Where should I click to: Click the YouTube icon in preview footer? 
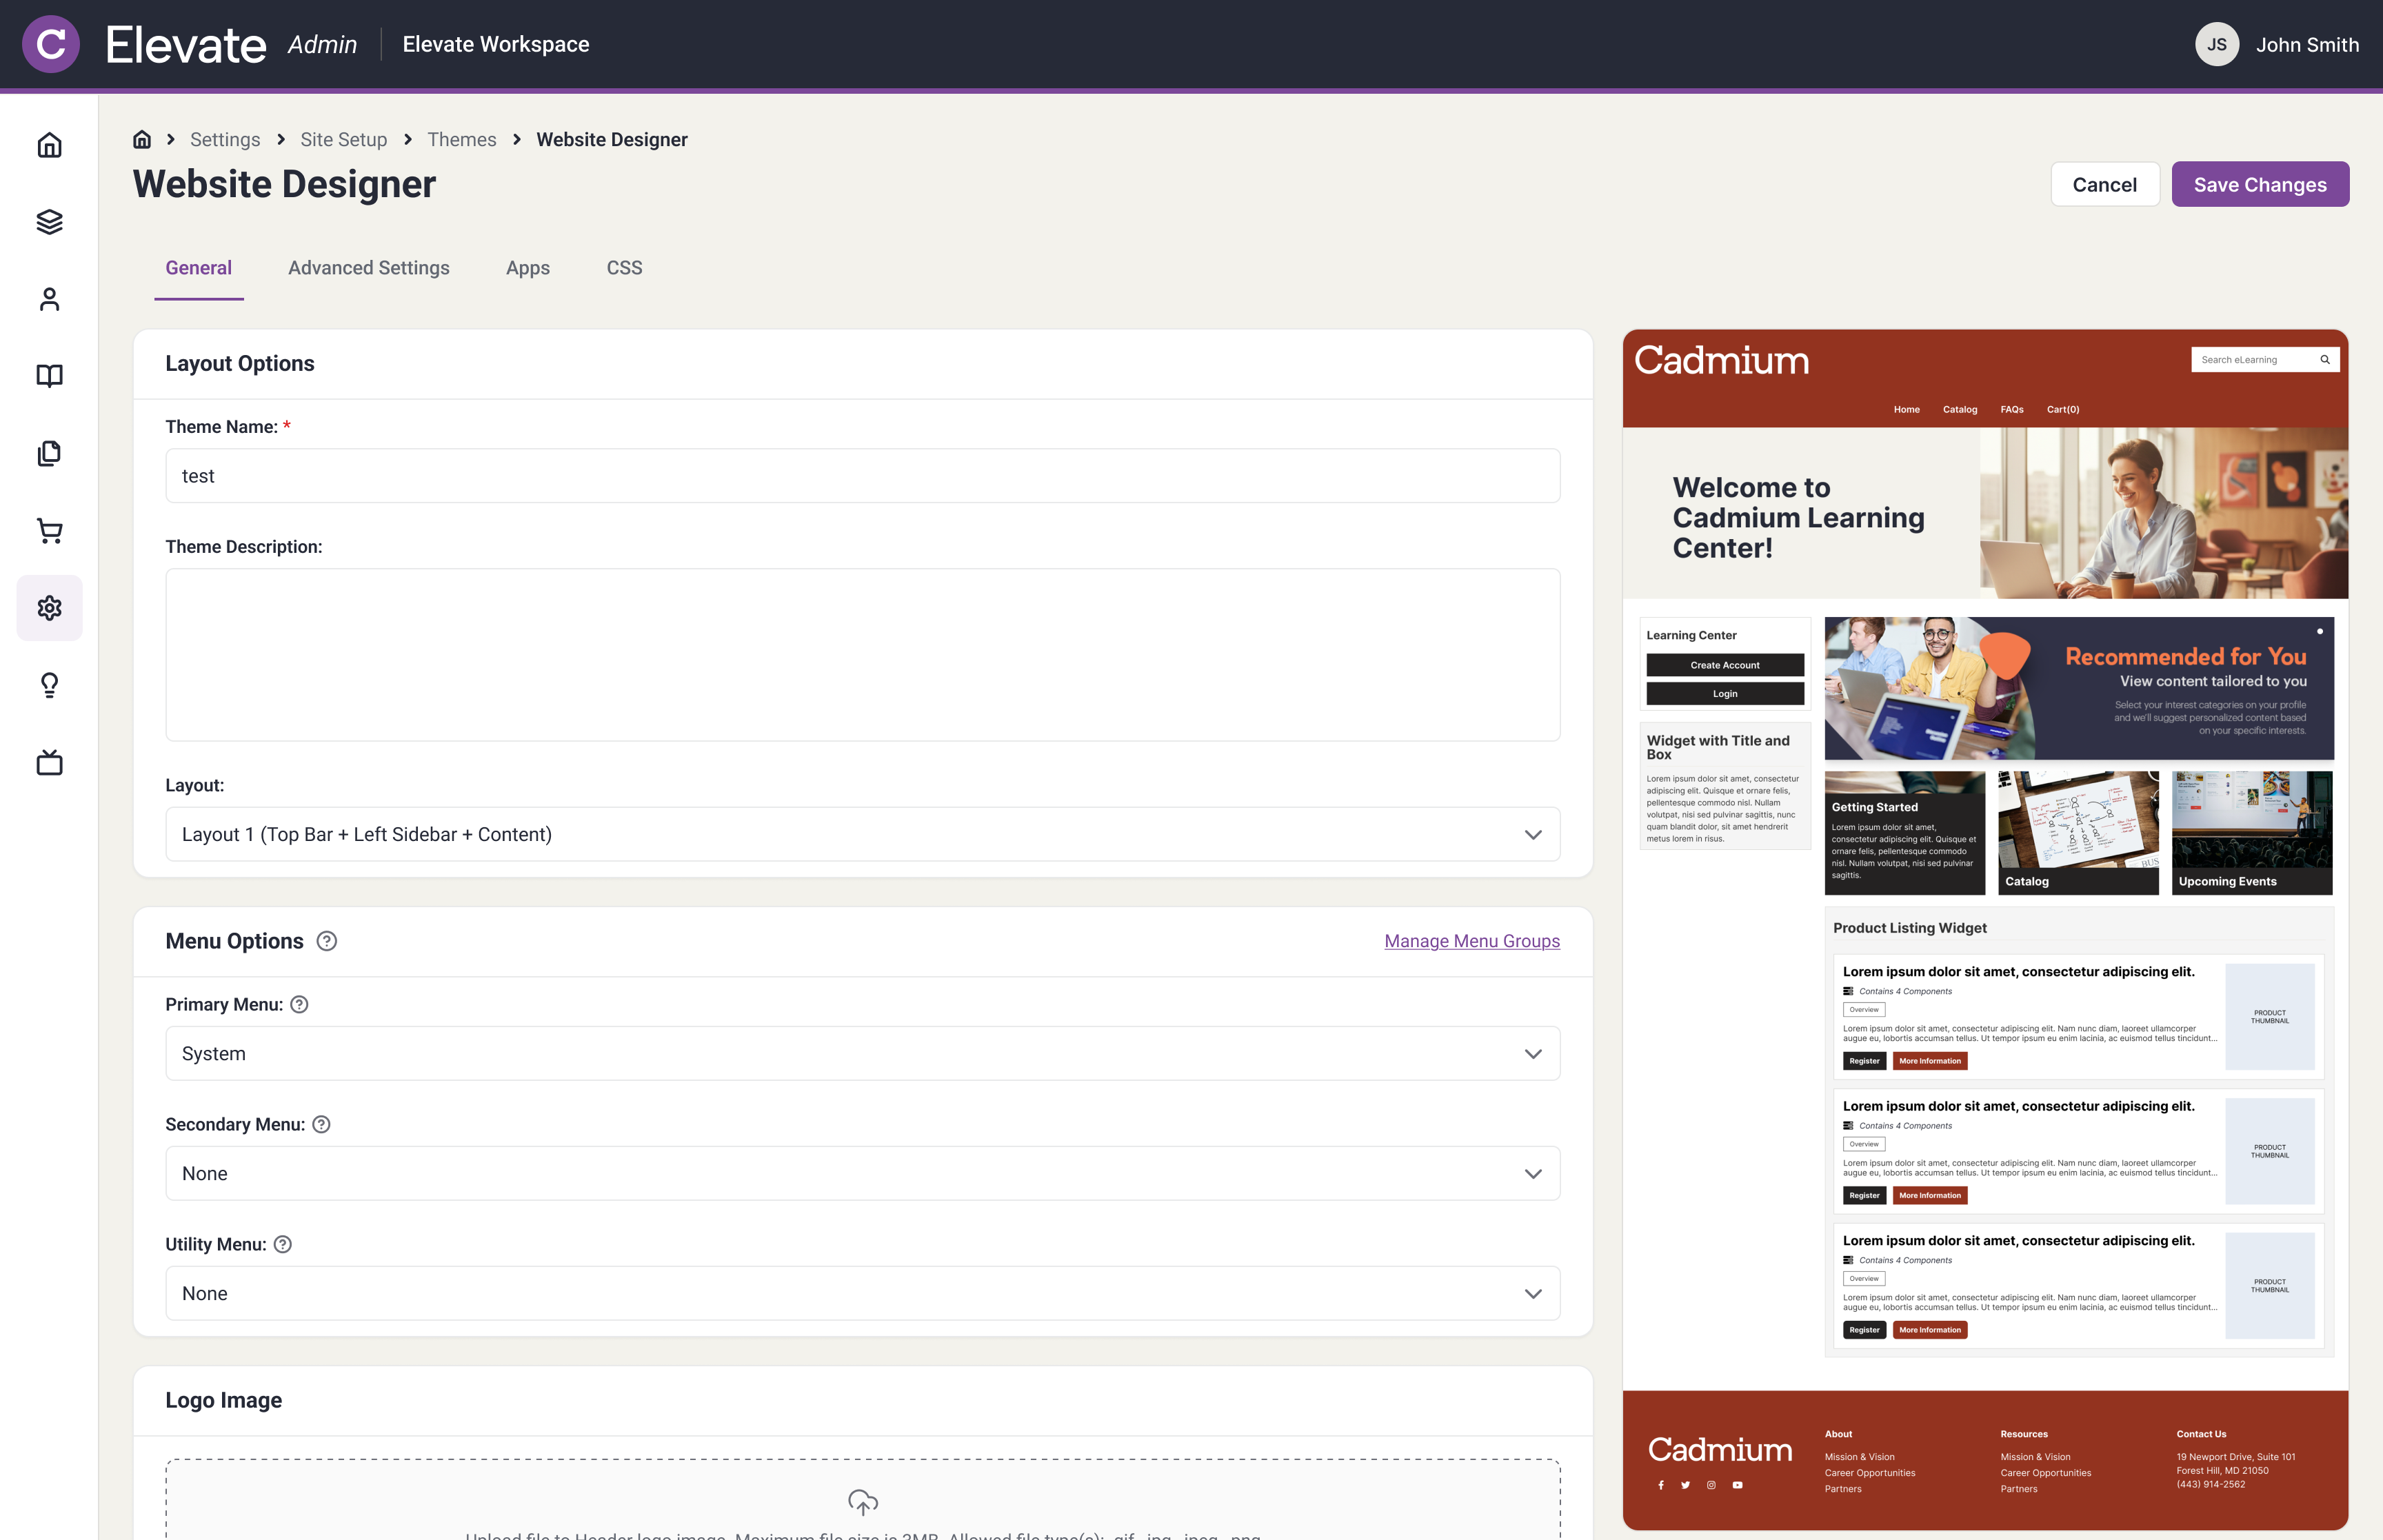click(x=1737, y=1485)
